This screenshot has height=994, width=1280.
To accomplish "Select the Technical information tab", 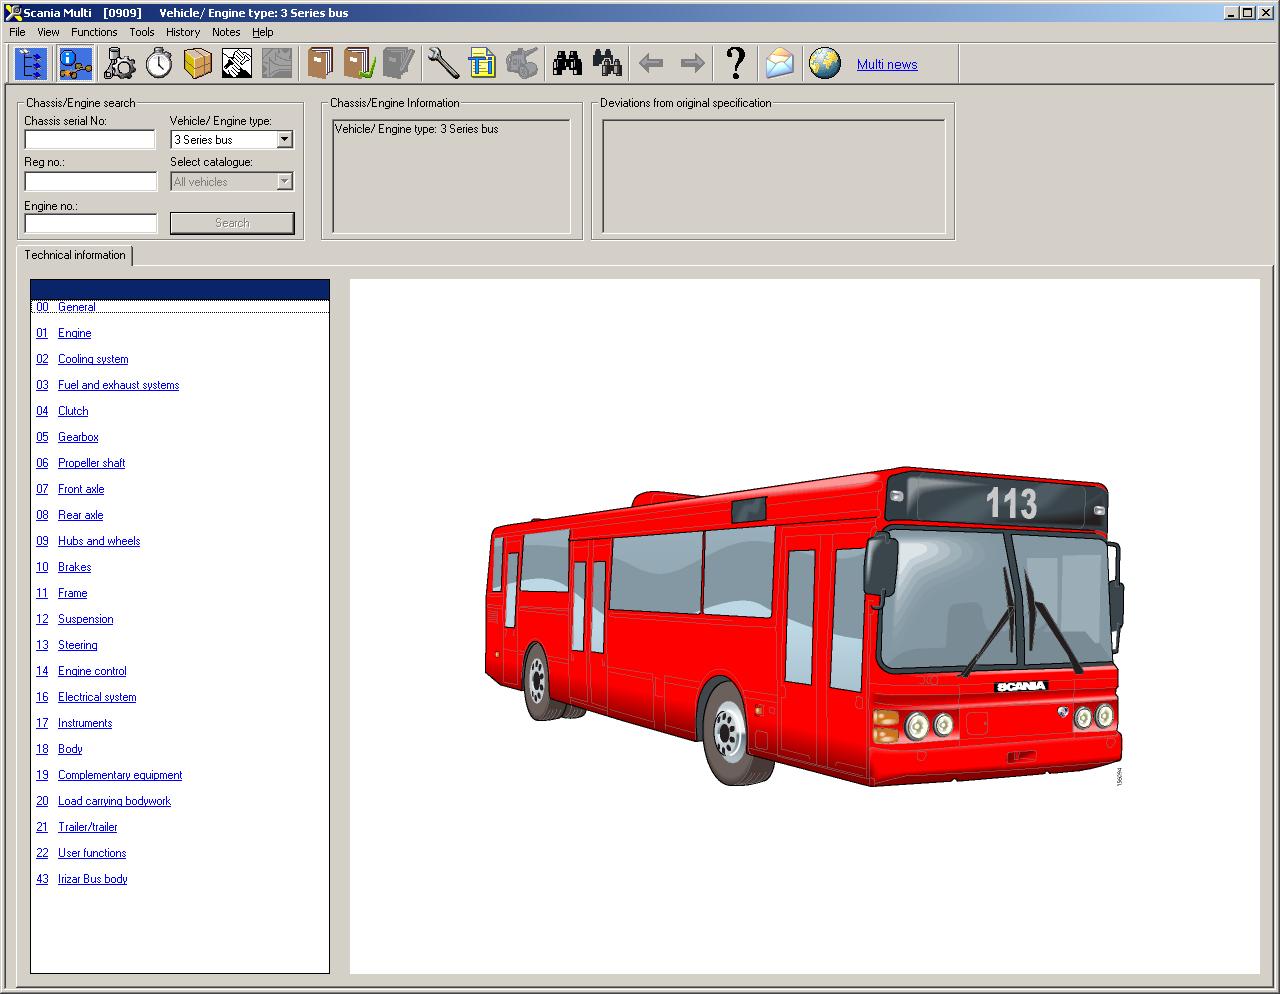I will tap(75, 255).
